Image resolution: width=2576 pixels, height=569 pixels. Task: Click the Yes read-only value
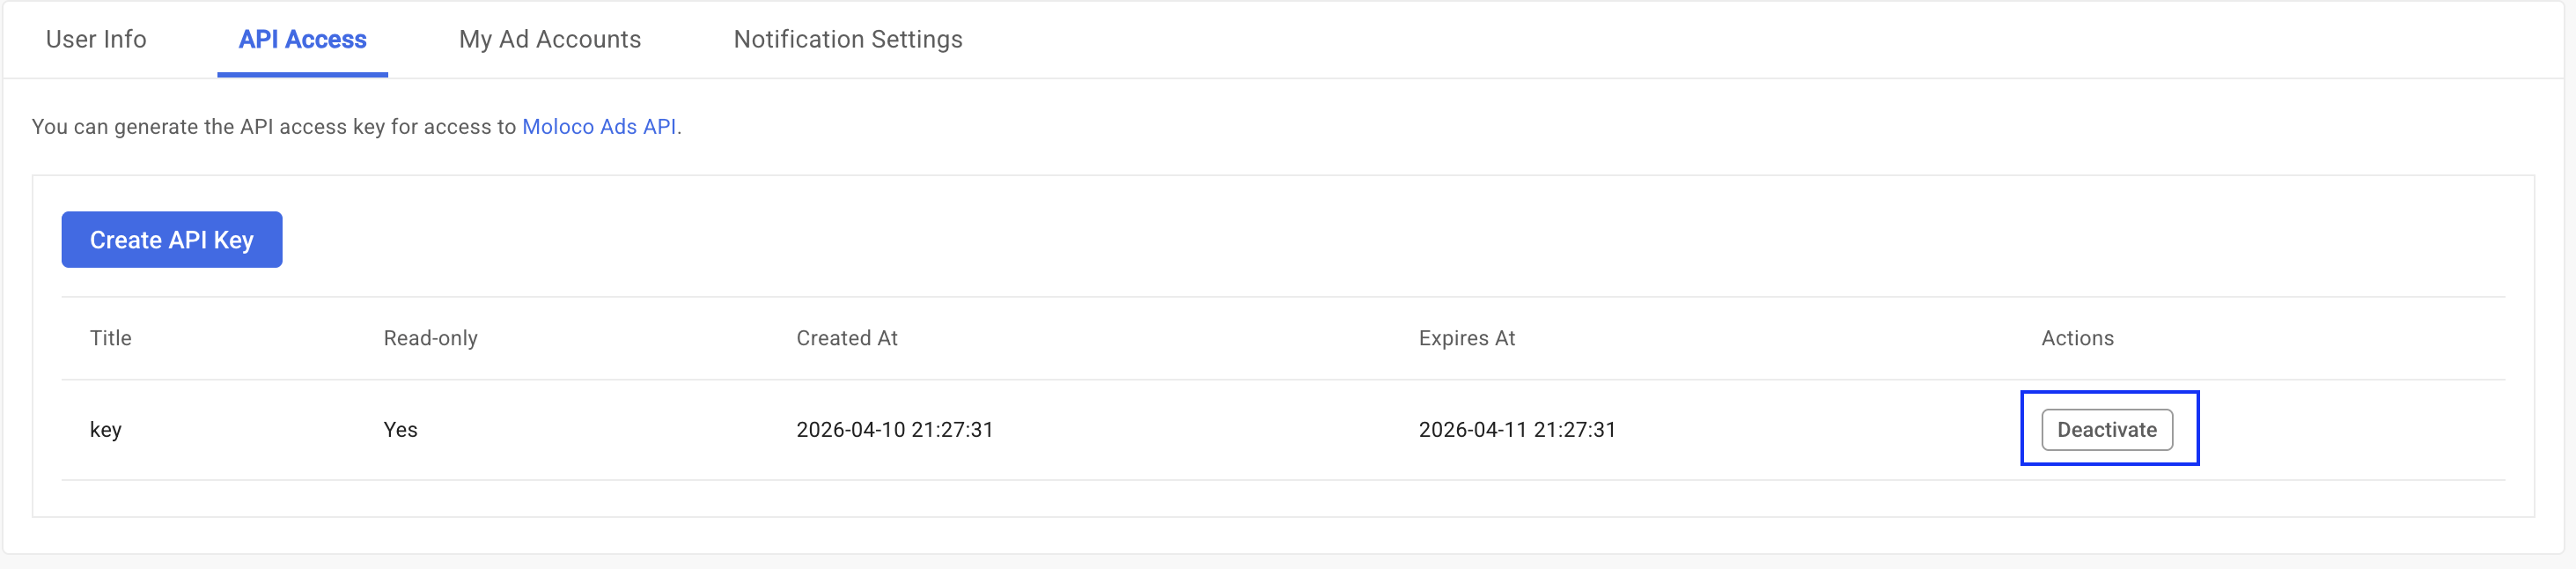coord(400,429)
